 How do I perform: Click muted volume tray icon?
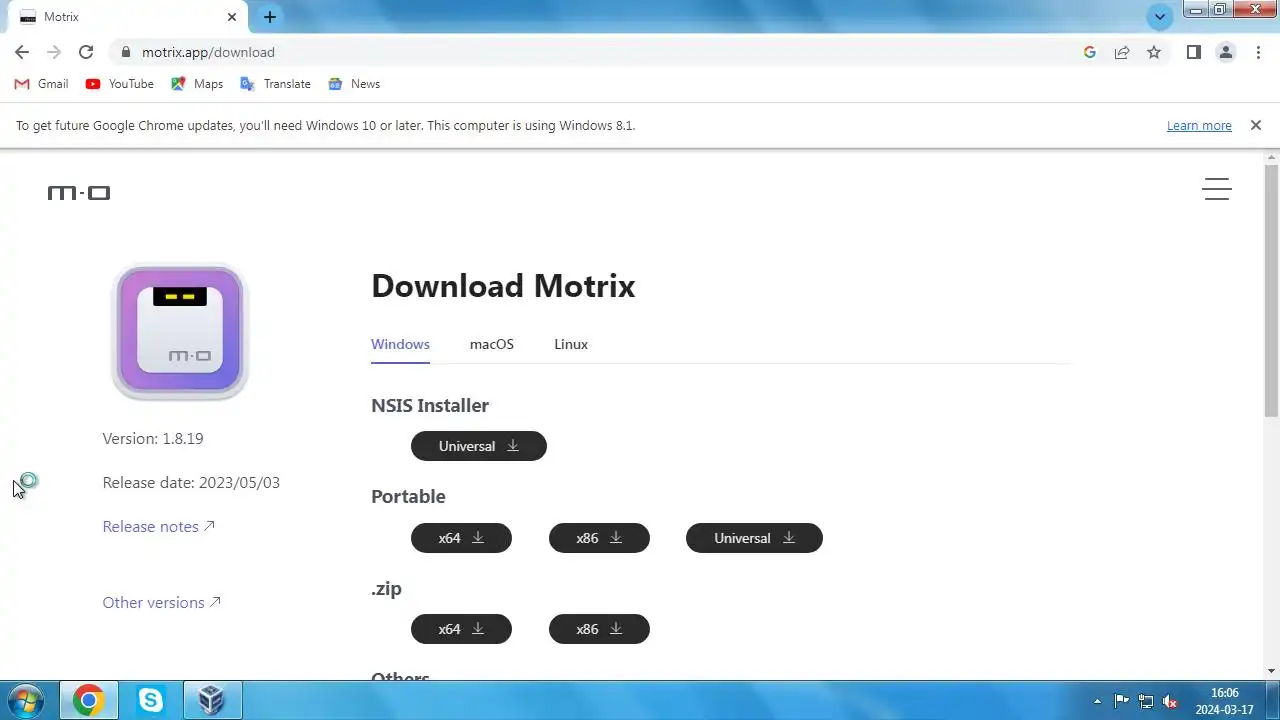pyautogui.click(x=1170, y=701)
